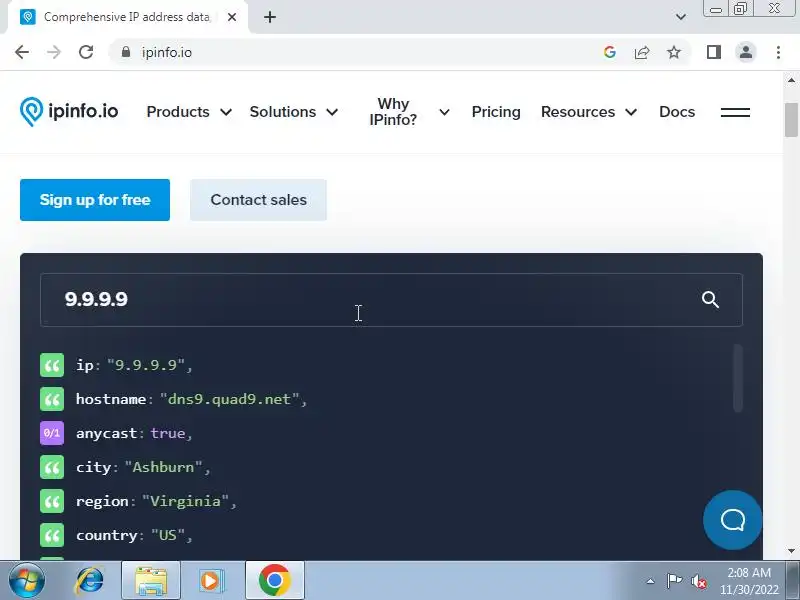Click the taskbar clock showing 2:08 AM
800x600 pixels.
pyautogui.click(x=749, y=581)
